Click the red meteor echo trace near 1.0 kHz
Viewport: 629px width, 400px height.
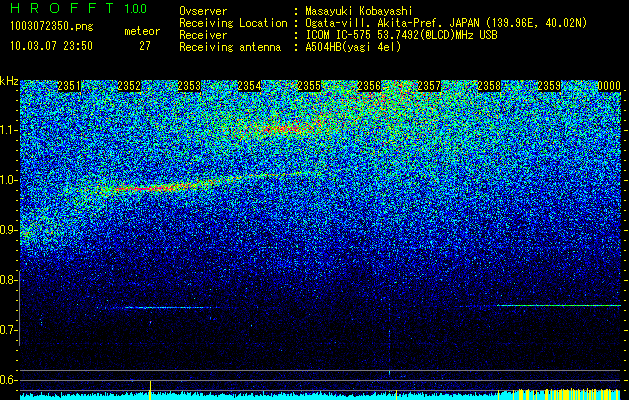click(146, 188)
